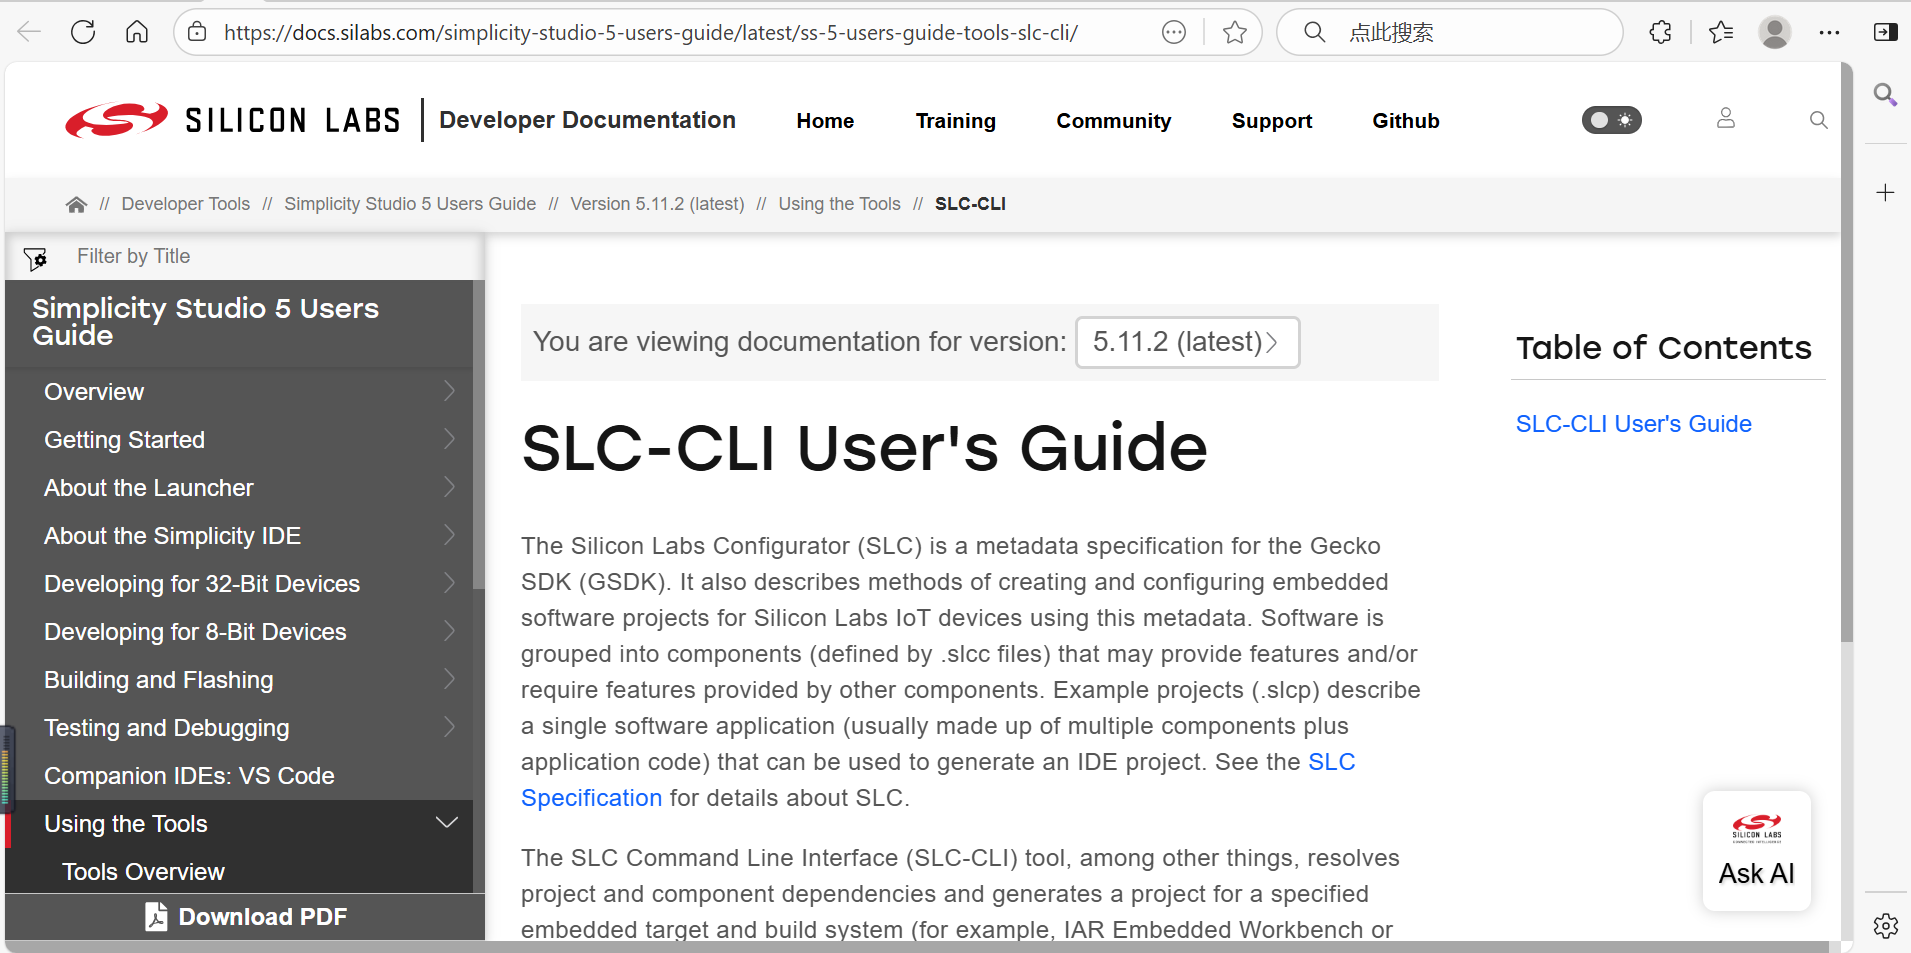This screenshot has height=953, width=1911.
Task: Open the Edge sidebar search icon
Action: point(1886,95)
